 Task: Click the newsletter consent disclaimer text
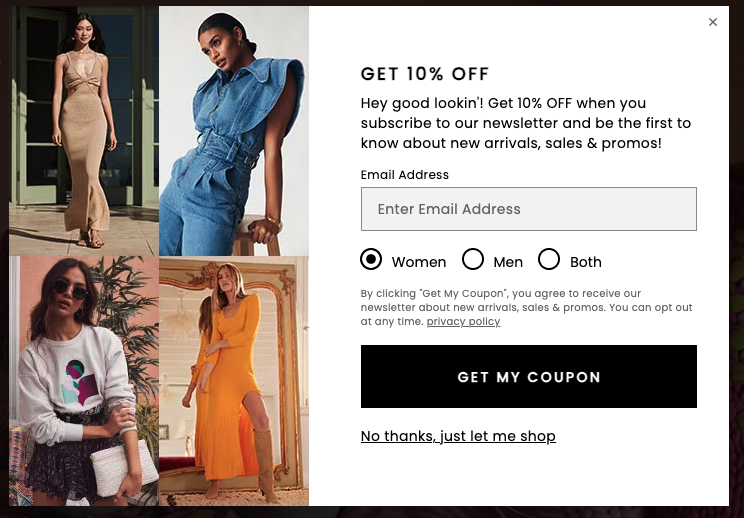point(526,307)
